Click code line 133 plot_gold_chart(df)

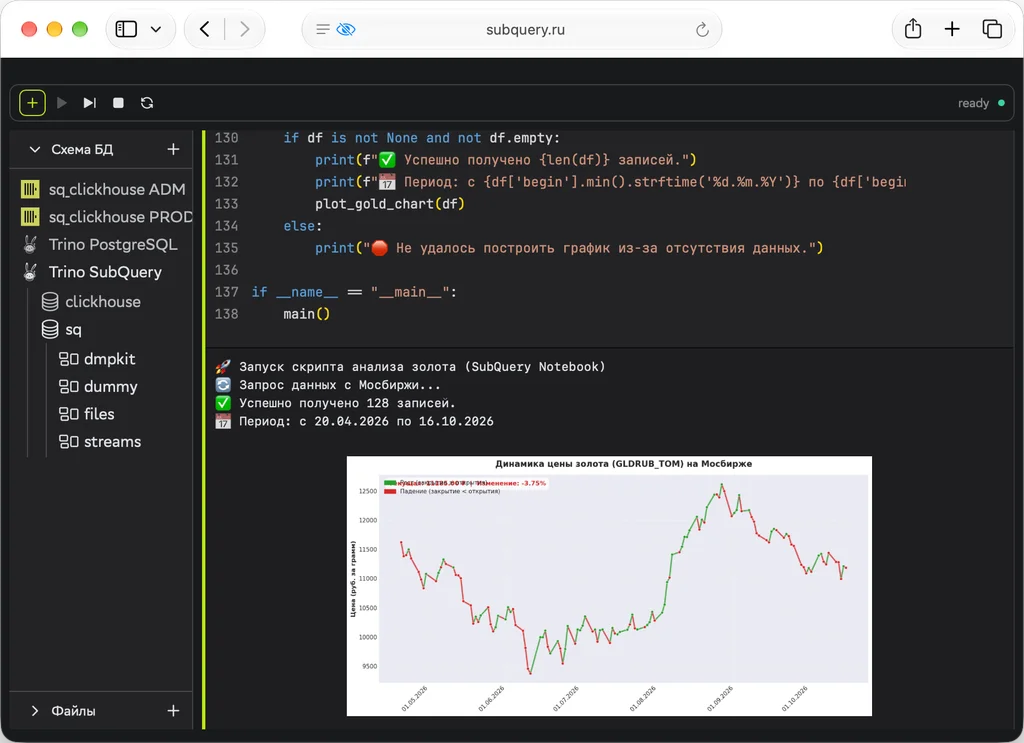pos(390,204)
